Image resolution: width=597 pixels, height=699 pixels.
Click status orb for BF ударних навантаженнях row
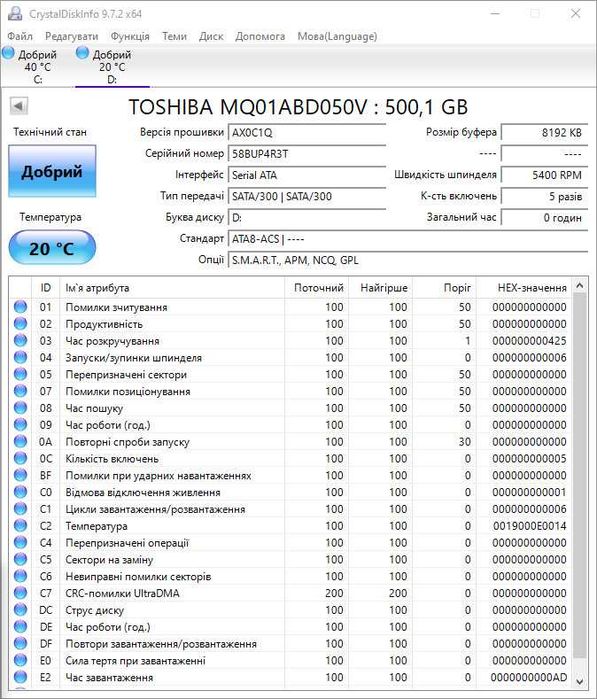pyautogui.click(x=21, y=475)
